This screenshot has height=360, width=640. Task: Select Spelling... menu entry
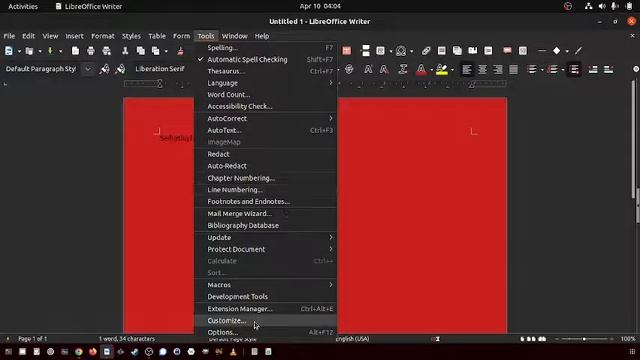point(265,48)
